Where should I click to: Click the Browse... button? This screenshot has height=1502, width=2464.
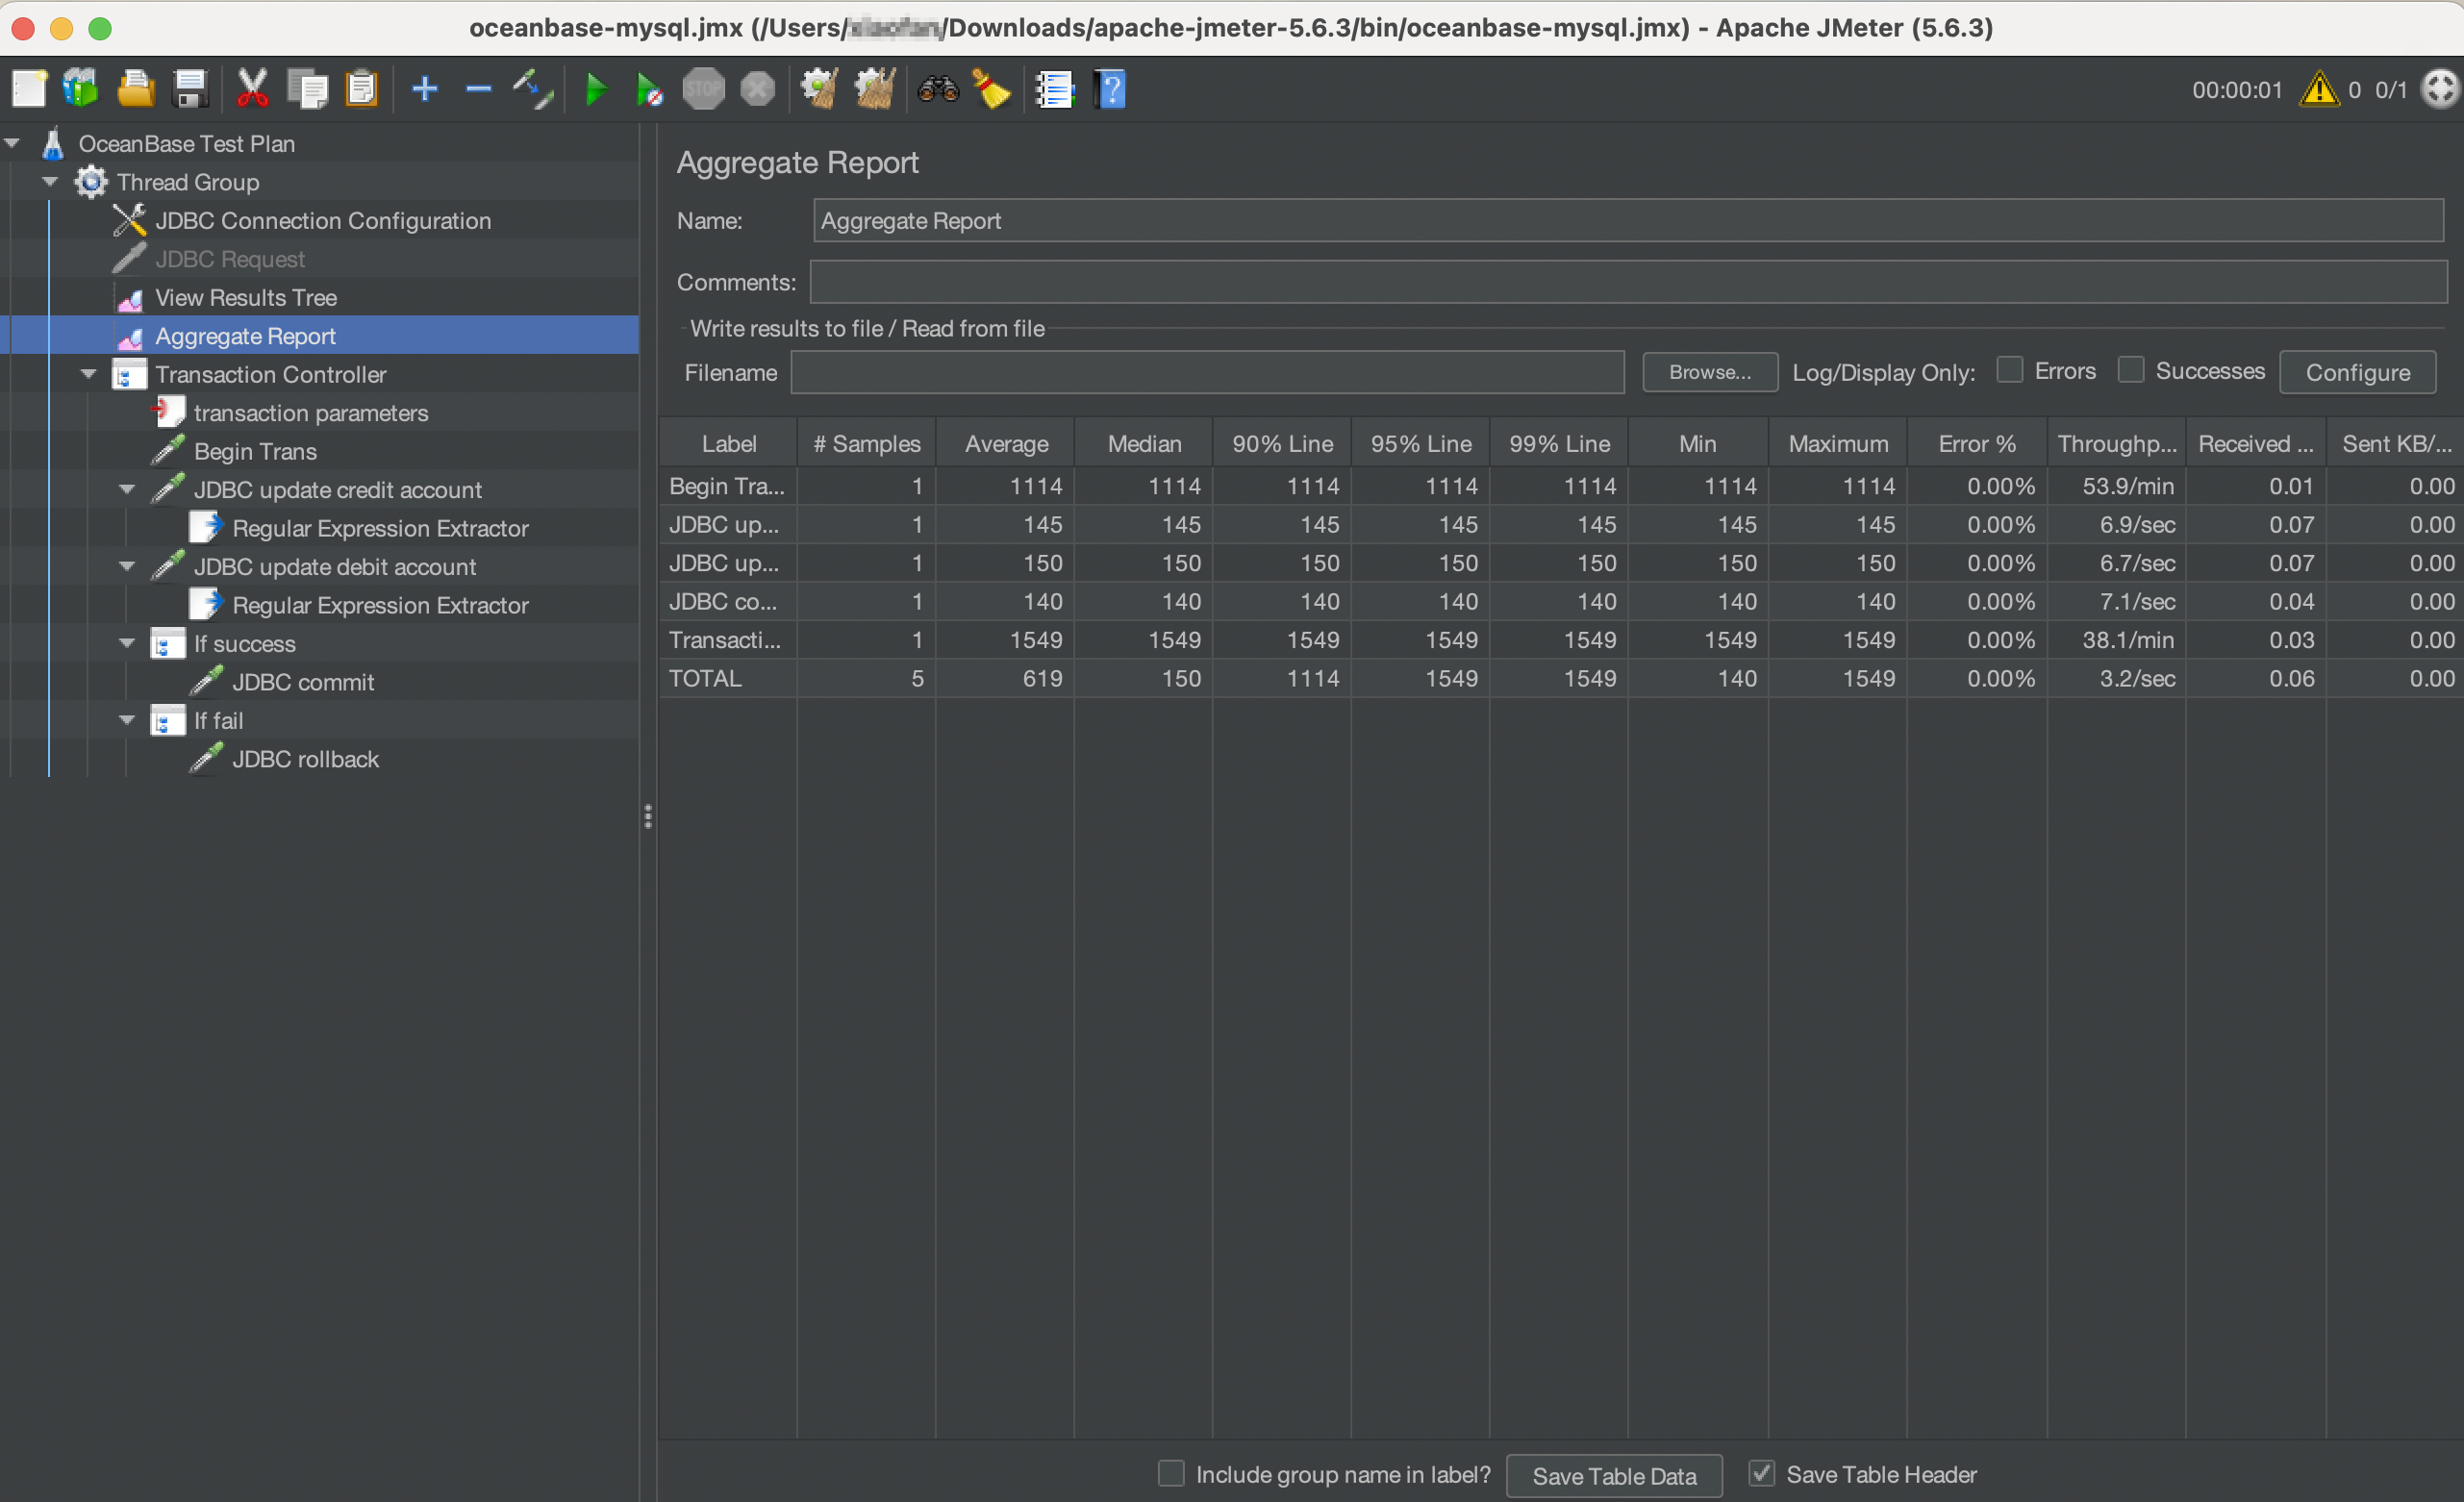click(x=1709, y=372)
